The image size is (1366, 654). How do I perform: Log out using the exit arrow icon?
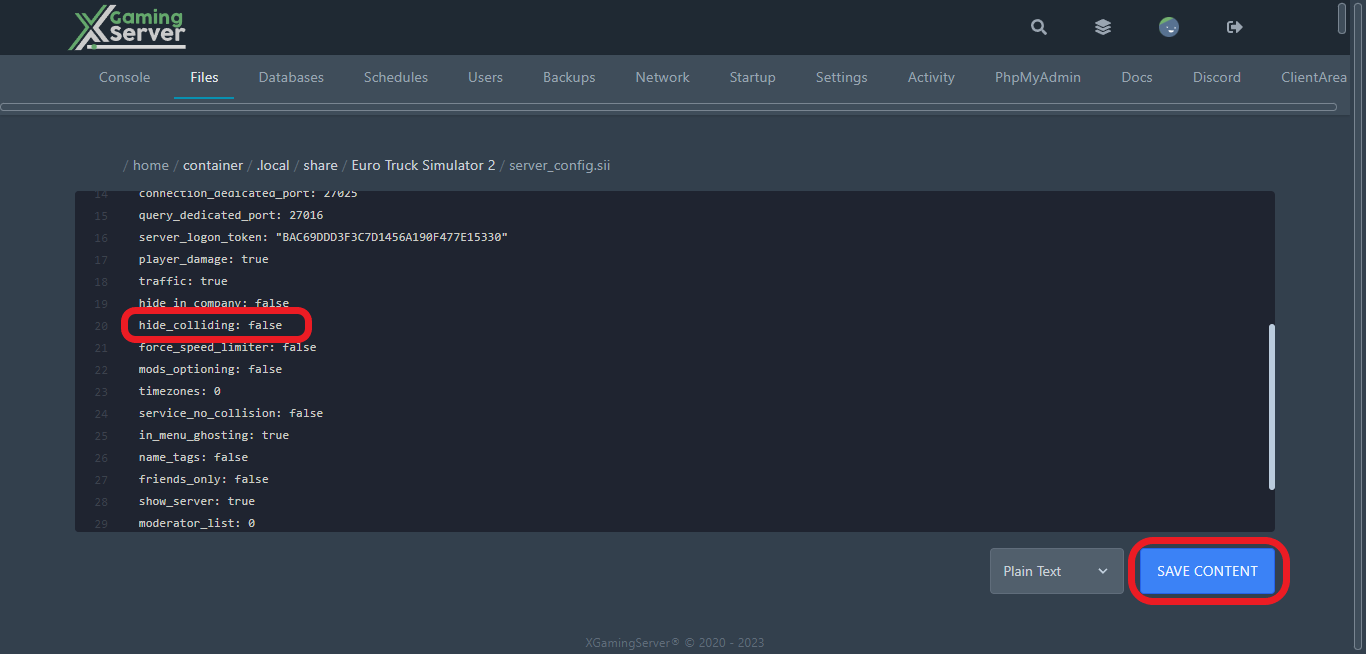click(x=1234, y=27)
